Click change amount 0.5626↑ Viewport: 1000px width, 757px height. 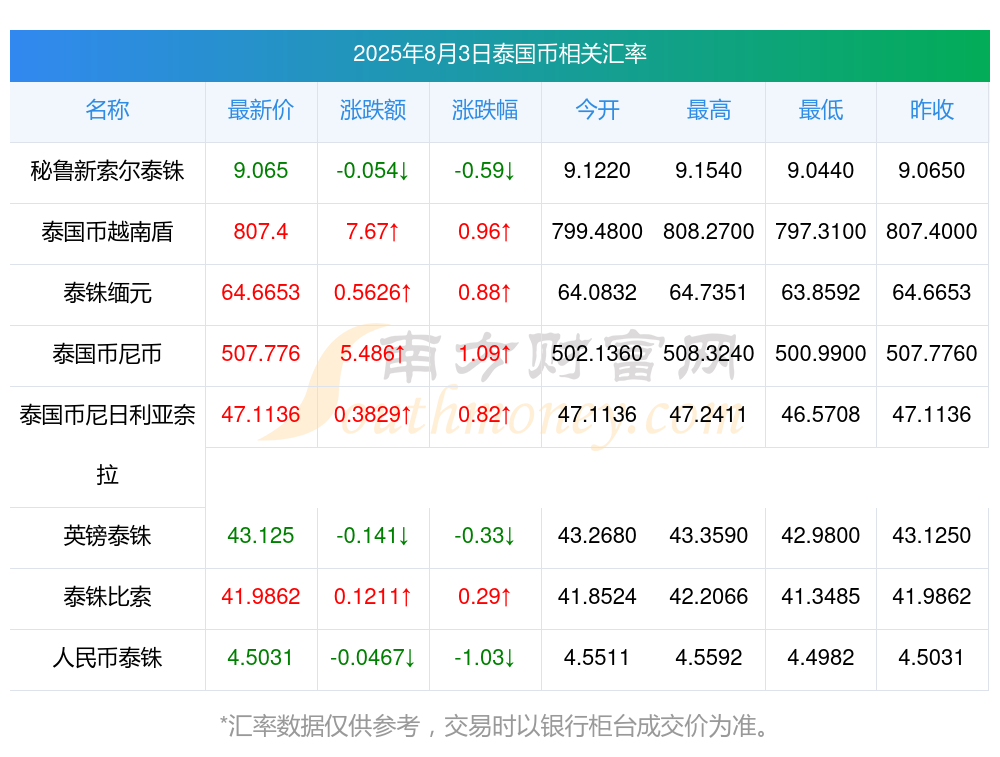pos(373,293)
